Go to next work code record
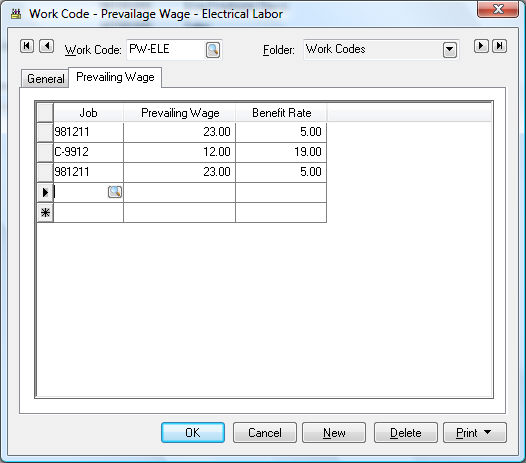Viewport: 526px width, 463px height. click(481, 46)
